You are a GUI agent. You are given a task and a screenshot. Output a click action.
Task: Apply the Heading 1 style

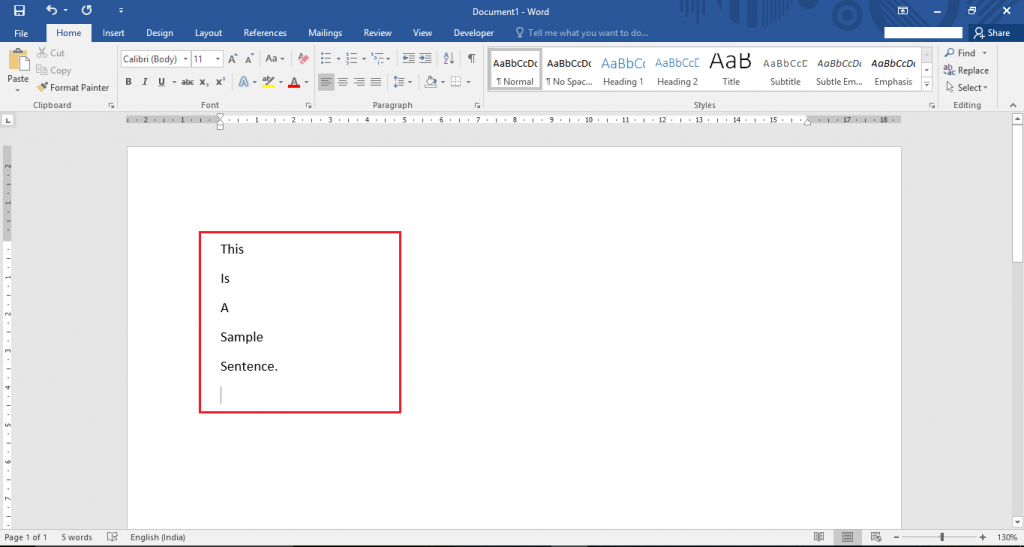coord(623,69)
